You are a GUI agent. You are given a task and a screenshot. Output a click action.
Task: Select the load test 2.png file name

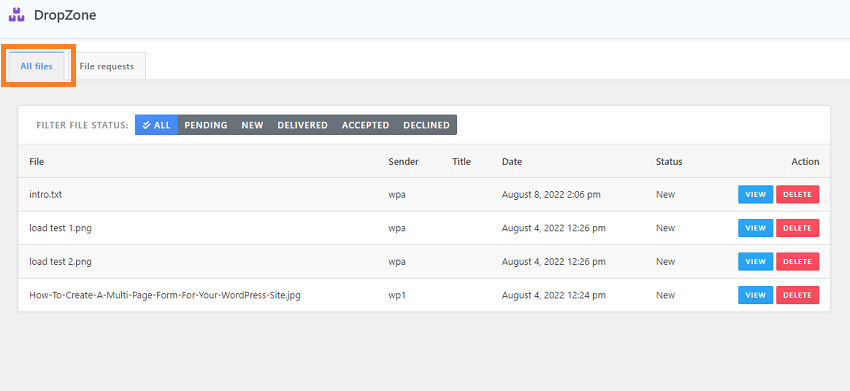point(60,261)
